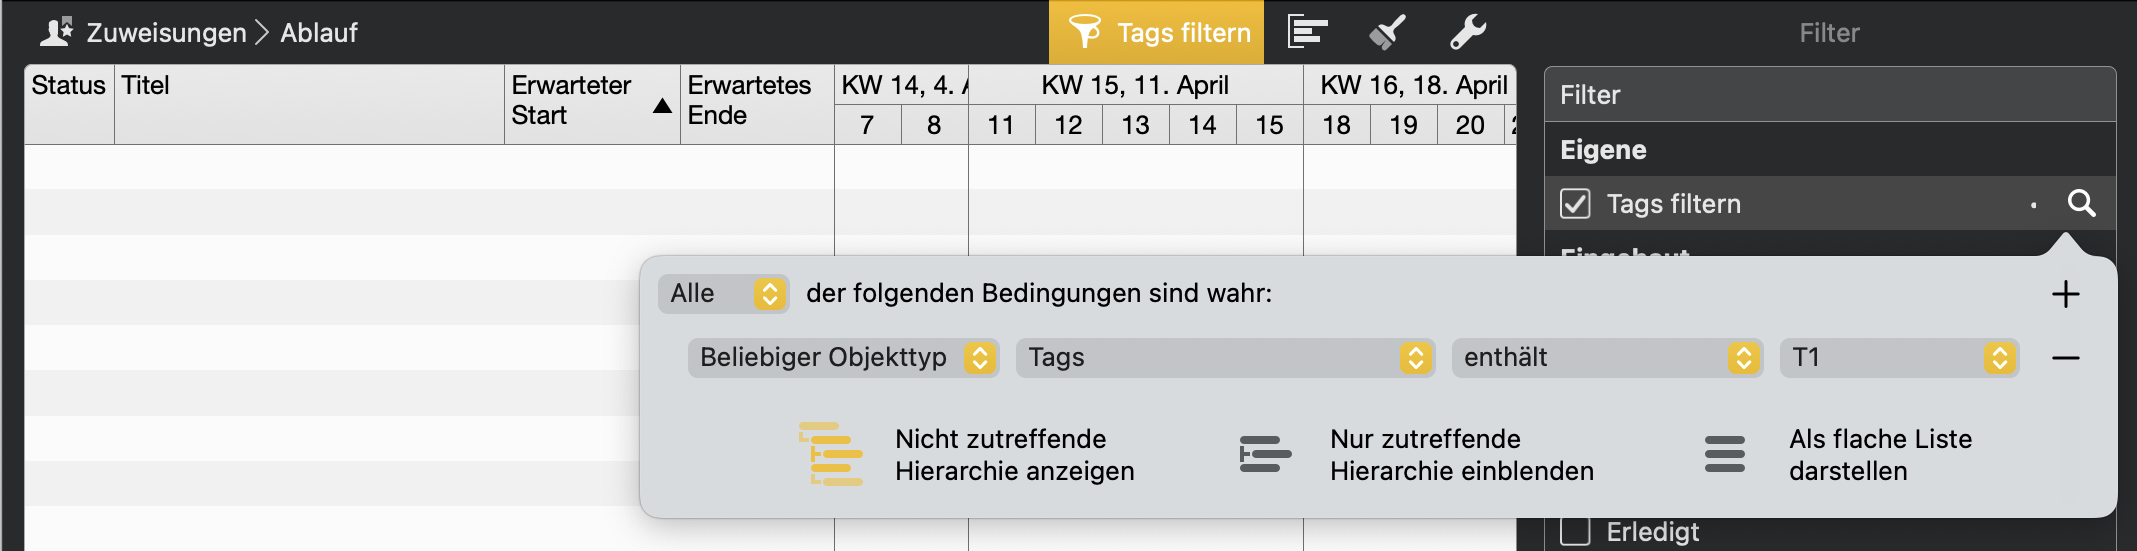Uncheck the Tags filtern checkbox
This screenshot has height=551, width=2137.
click(1575, 204)
